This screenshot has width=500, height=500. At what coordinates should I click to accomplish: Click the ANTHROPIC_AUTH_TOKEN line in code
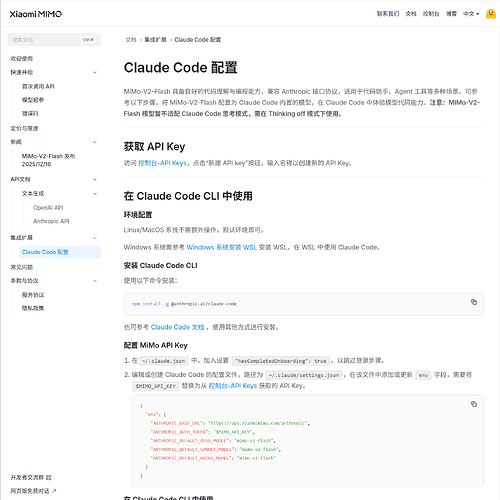click(x=203, y=432)
